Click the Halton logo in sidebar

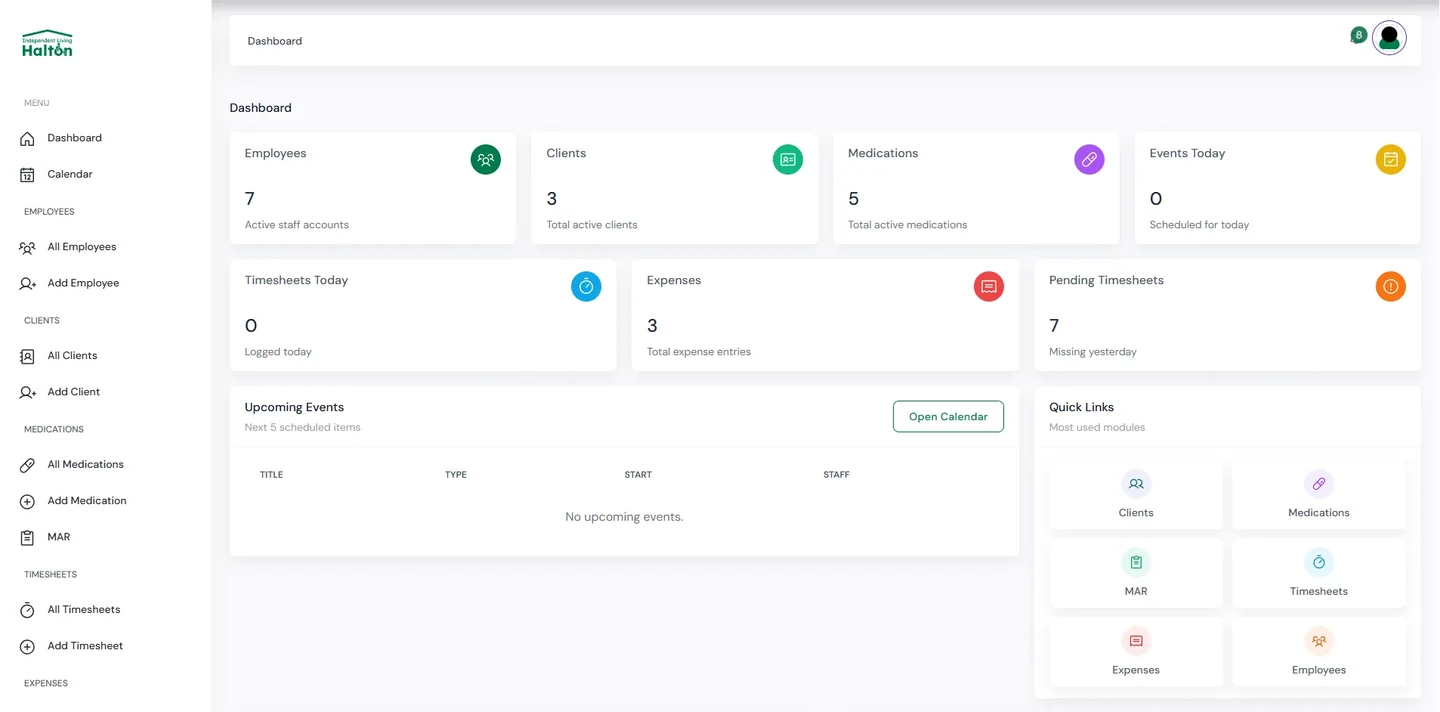[47, 43]
